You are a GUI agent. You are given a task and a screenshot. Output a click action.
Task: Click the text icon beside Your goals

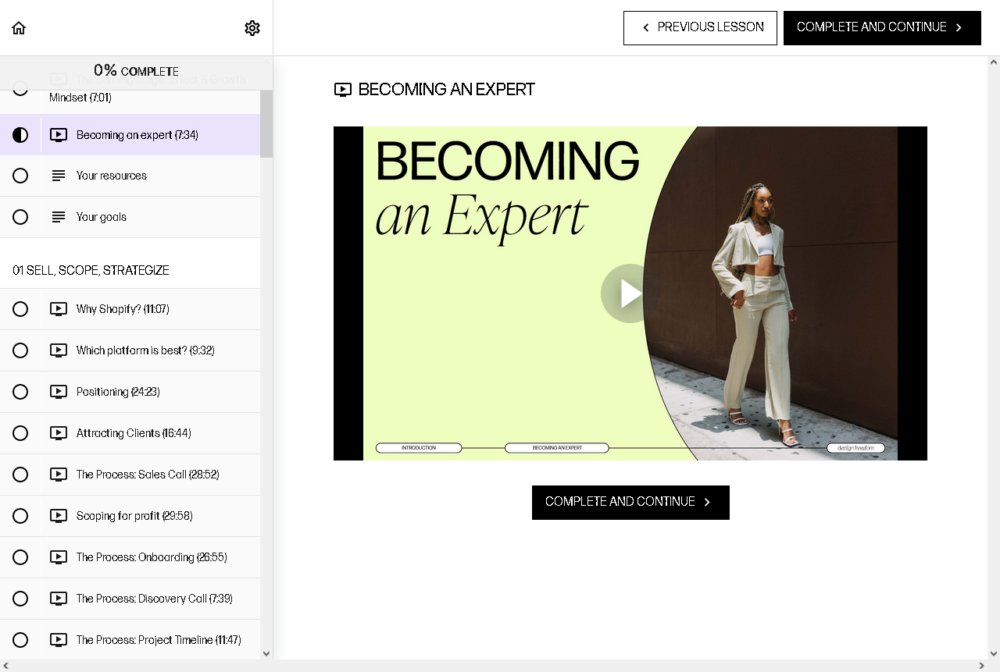59,217
